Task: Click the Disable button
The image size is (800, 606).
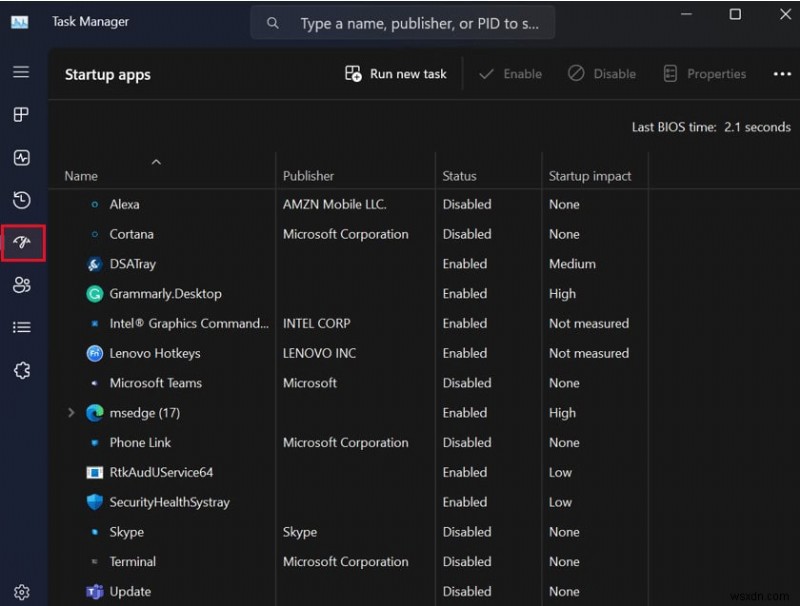Action: coord(602,74)
